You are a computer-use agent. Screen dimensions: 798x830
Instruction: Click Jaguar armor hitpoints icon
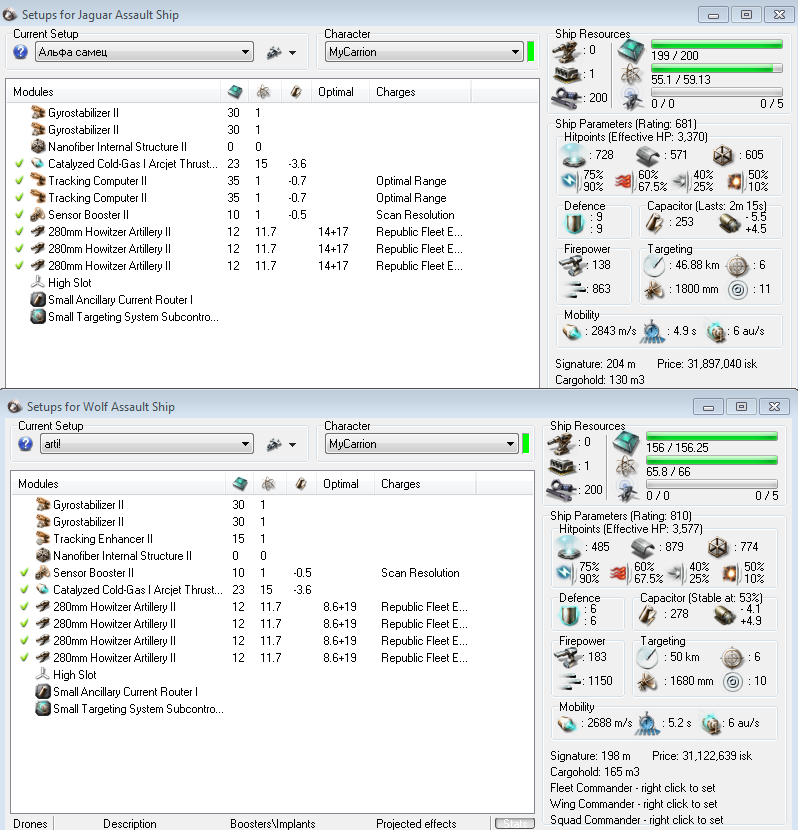click(x=647, y=156)
